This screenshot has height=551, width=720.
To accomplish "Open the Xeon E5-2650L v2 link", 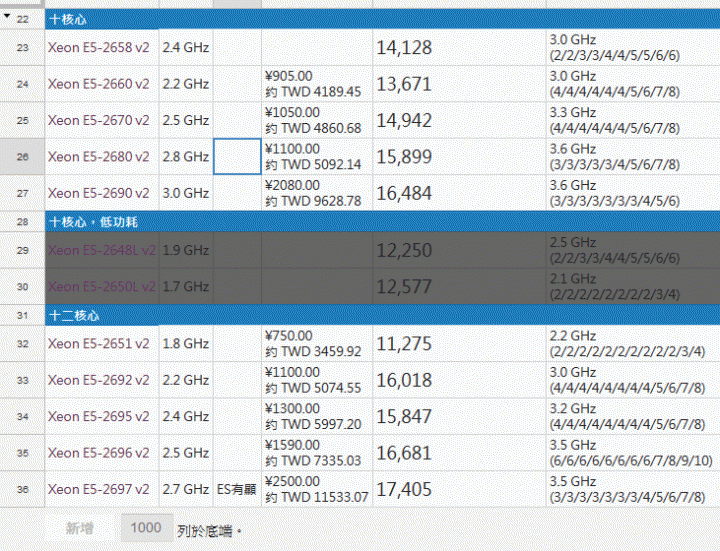I will tap(102, 287).
